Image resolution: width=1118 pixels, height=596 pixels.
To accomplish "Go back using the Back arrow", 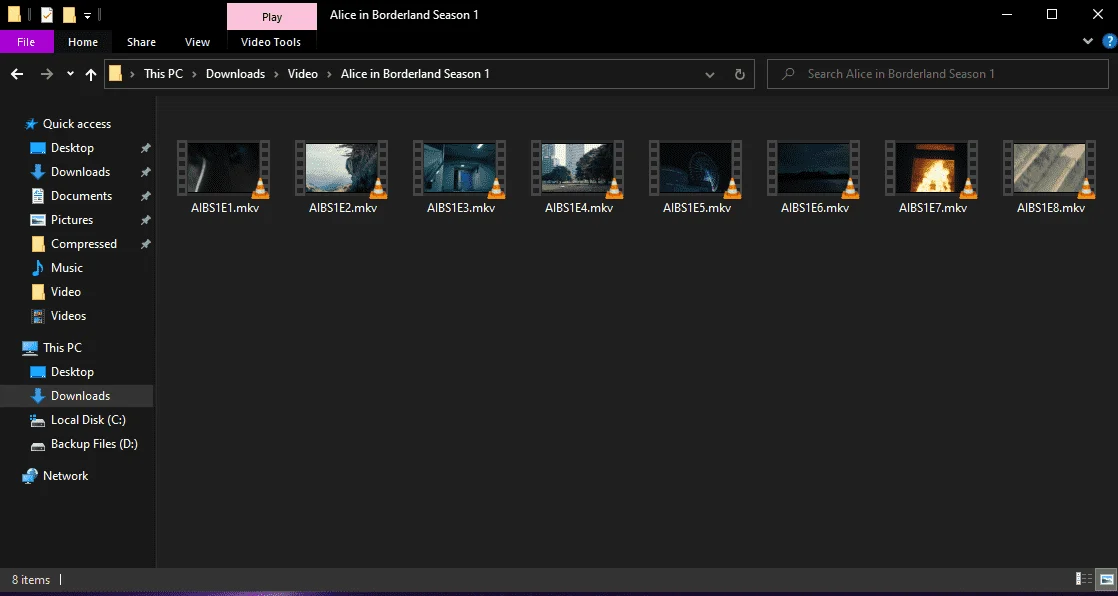I will (x=17, y=74).
